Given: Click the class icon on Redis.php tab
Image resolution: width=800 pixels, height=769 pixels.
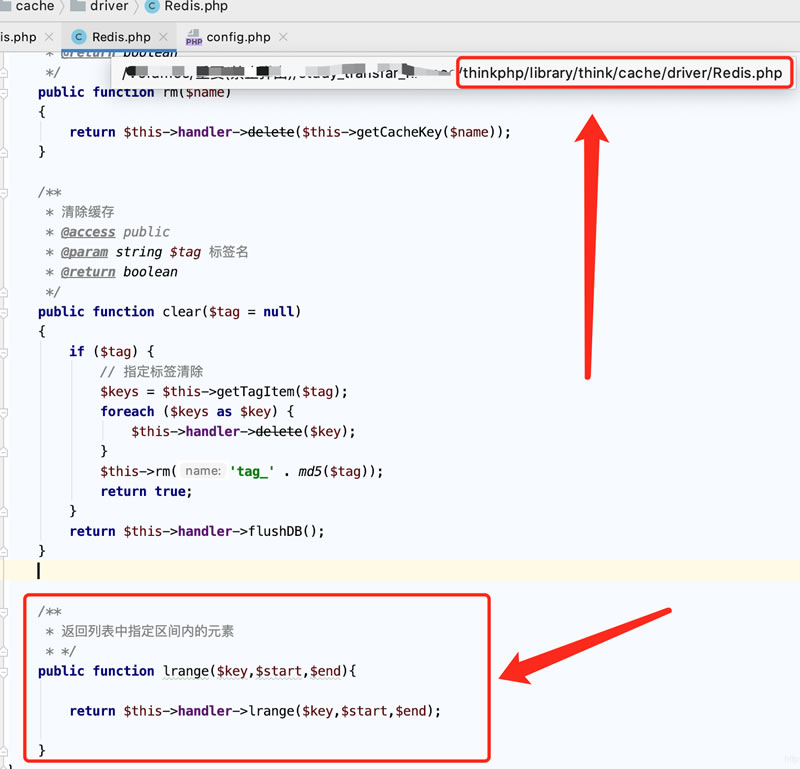Looking at the screenshot, I should coord(79,37).
